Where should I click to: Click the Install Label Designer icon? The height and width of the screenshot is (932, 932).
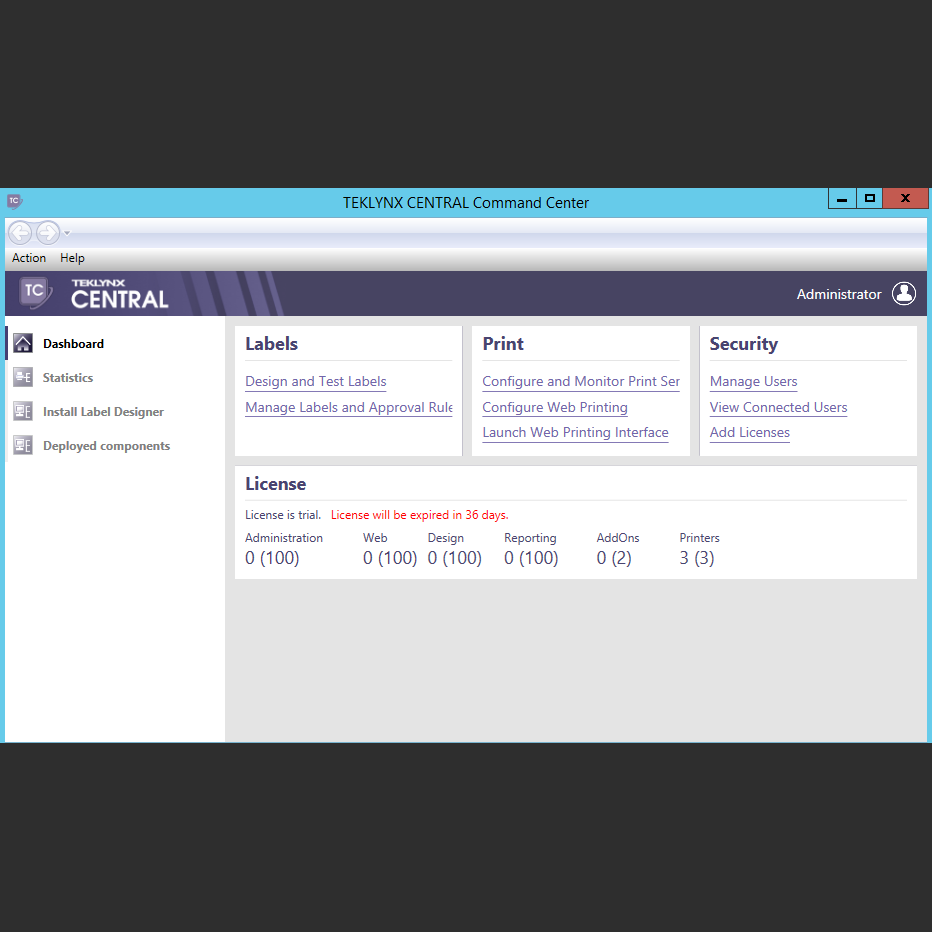[x=23, y=411]
